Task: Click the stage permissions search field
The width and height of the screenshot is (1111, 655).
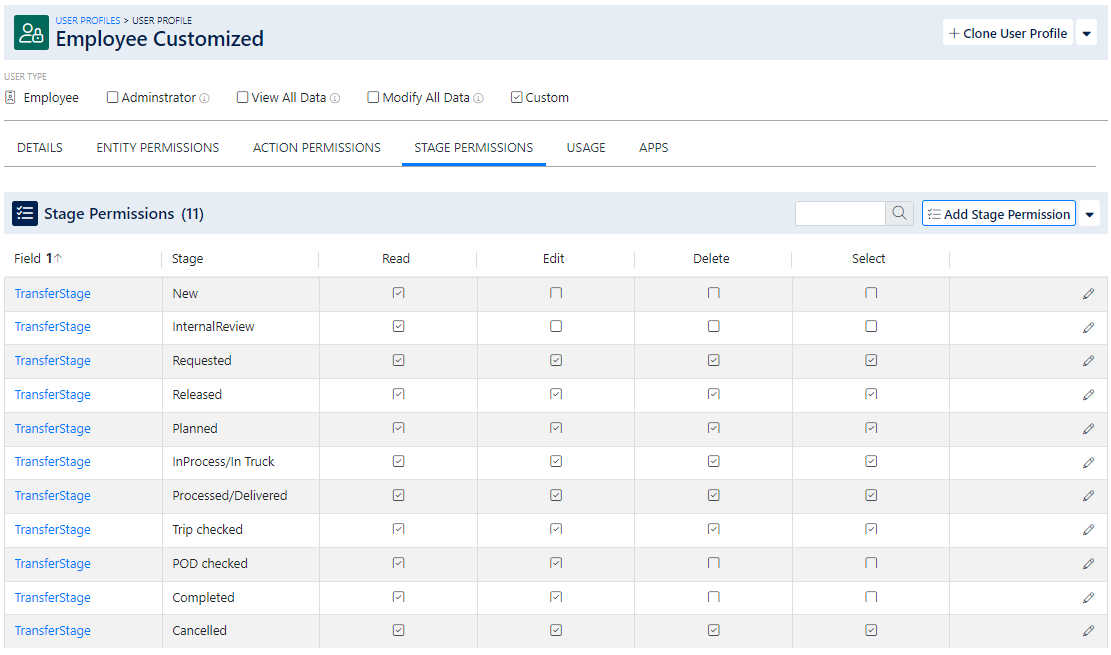Action: pyautogui.click(x=840, y=213)
